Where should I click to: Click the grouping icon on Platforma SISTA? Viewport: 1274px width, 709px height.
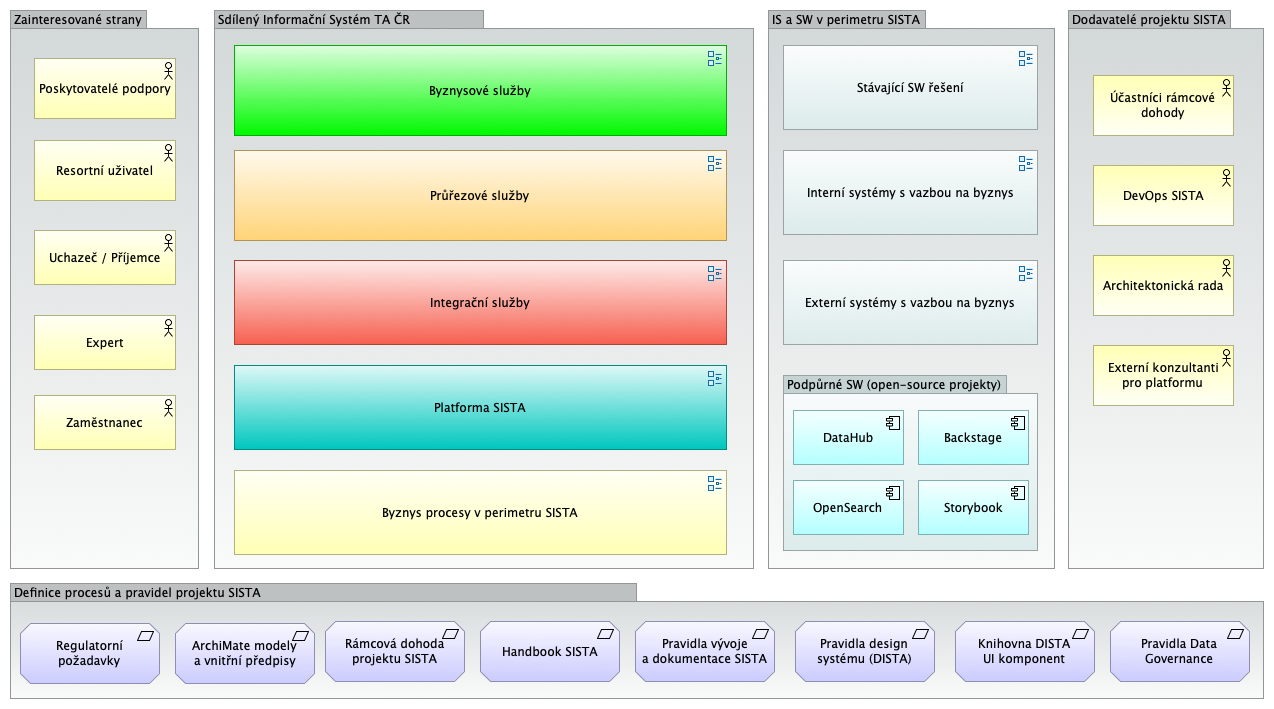point(714,379)
